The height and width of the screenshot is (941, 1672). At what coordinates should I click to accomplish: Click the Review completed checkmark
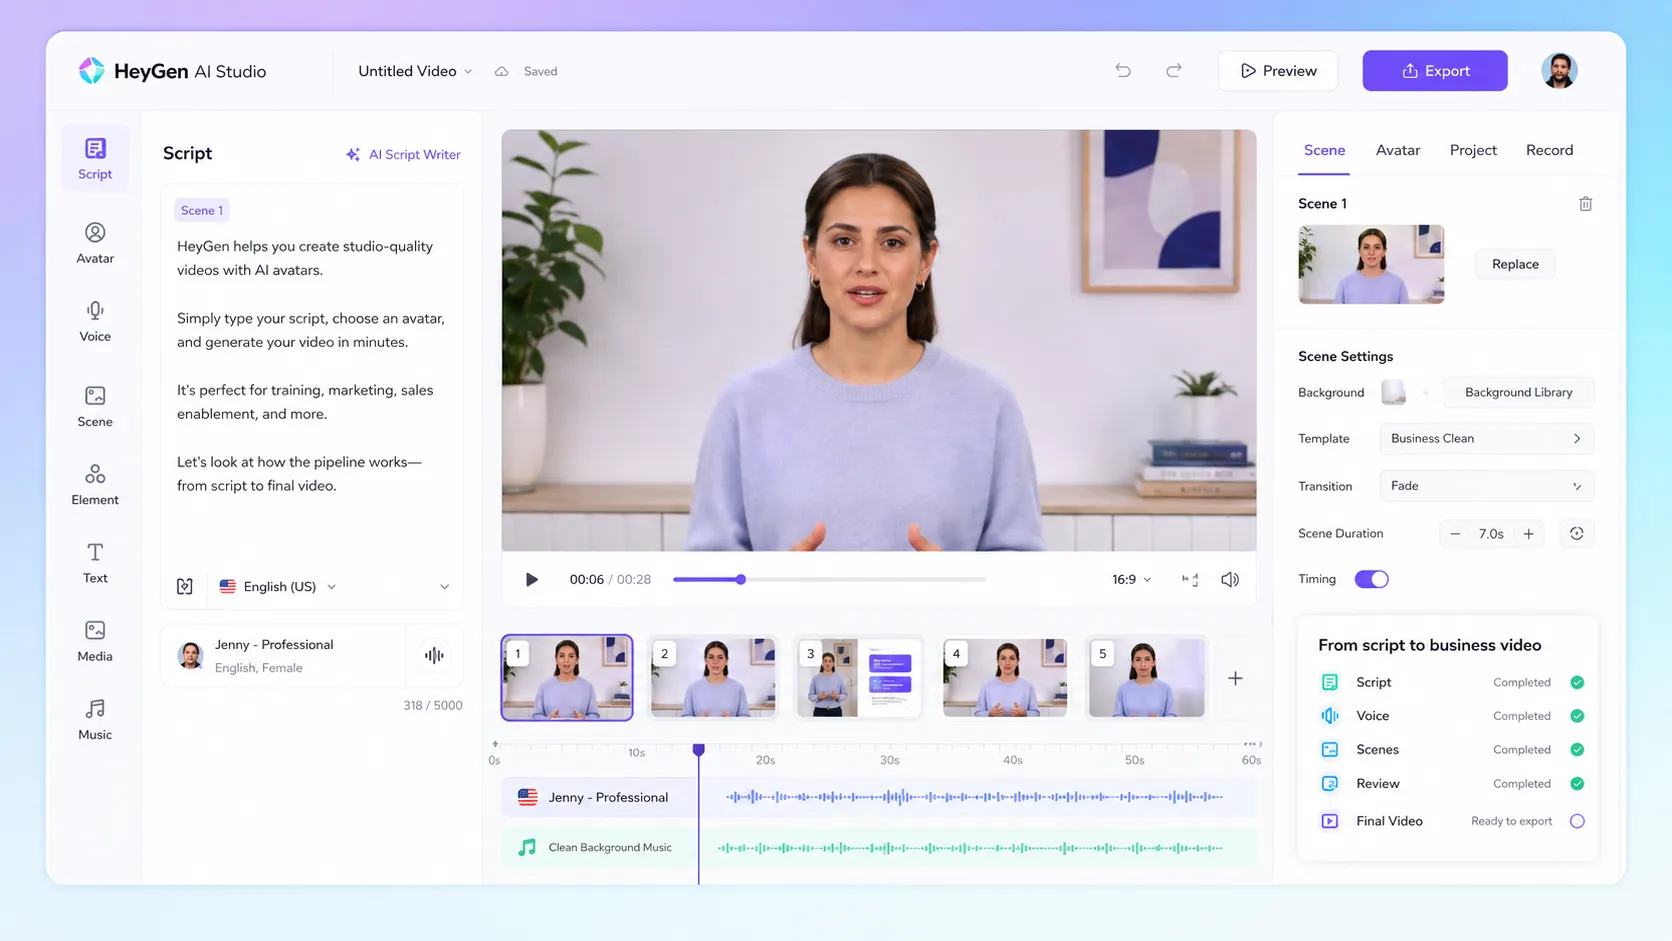coord(1577,783)
